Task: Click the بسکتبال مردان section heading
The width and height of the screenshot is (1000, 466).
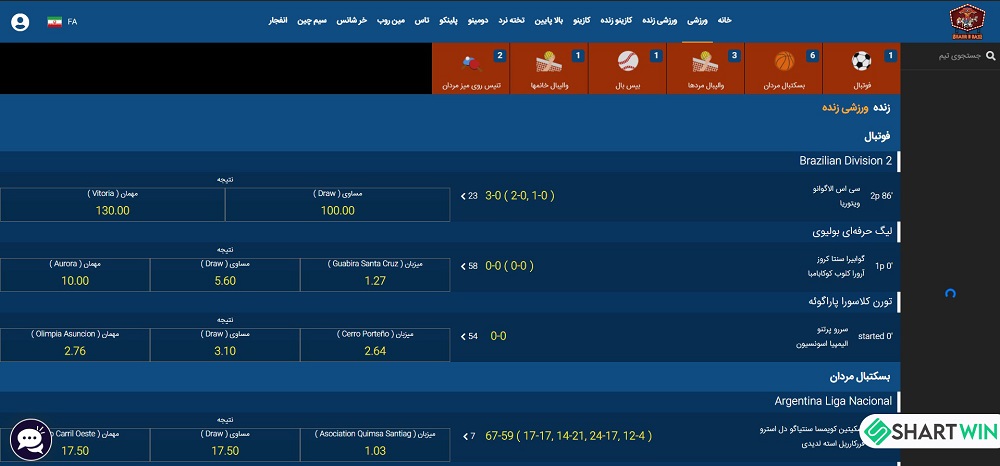Action: pos(860,377)
